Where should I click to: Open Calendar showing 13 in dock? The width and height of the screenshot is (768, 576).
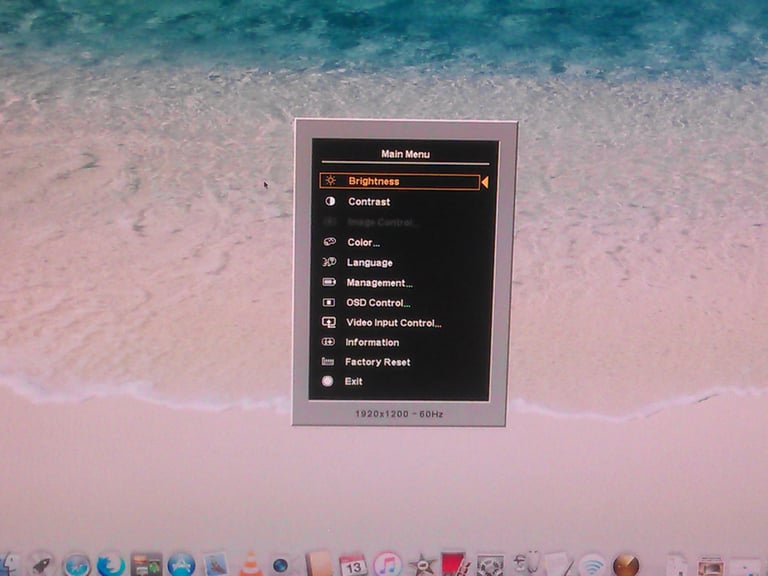coord(353,565)
